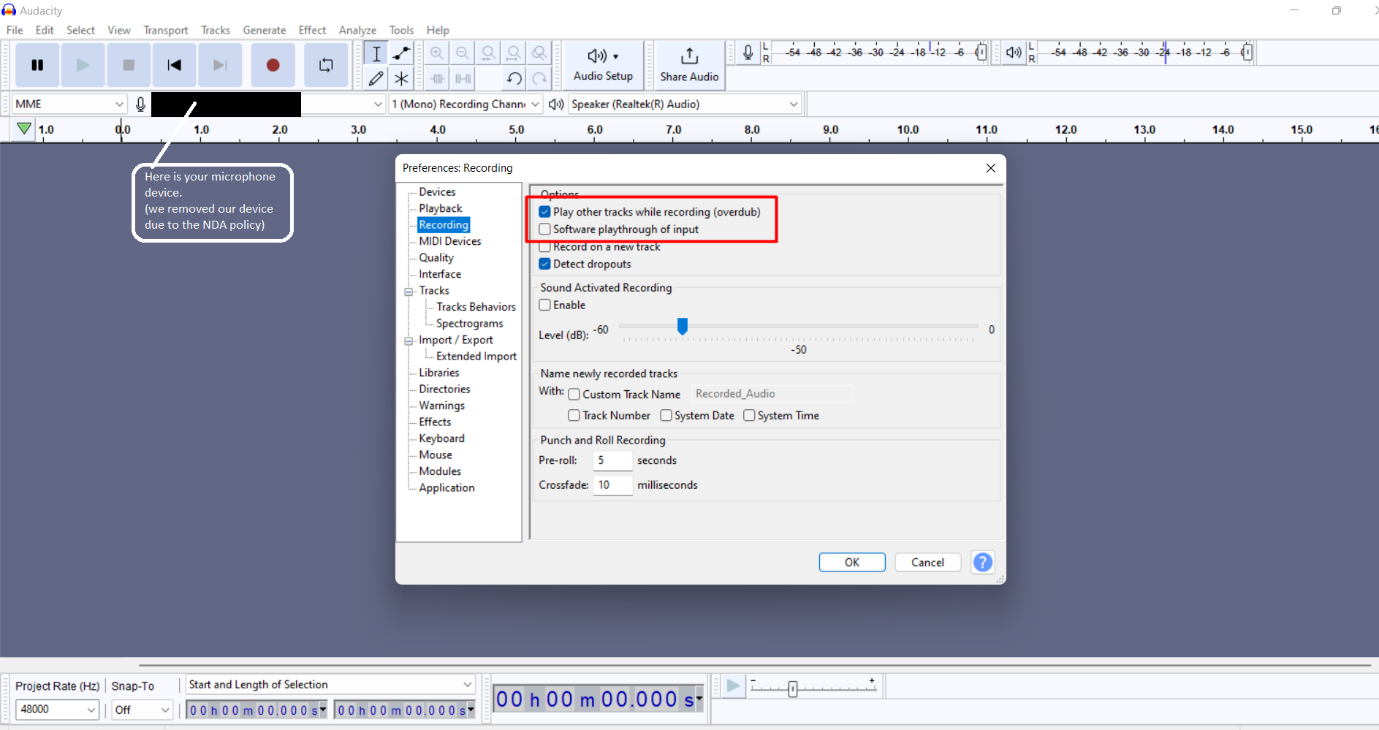Collapse the Tracks tree node

pyautogui.click(x=409, y=291)
